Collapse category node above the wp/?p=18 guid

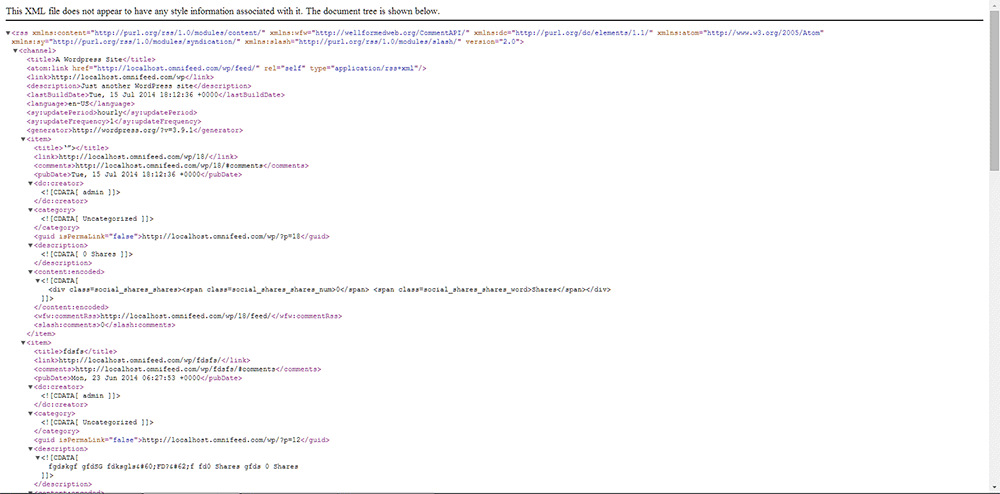pos(31,210)
